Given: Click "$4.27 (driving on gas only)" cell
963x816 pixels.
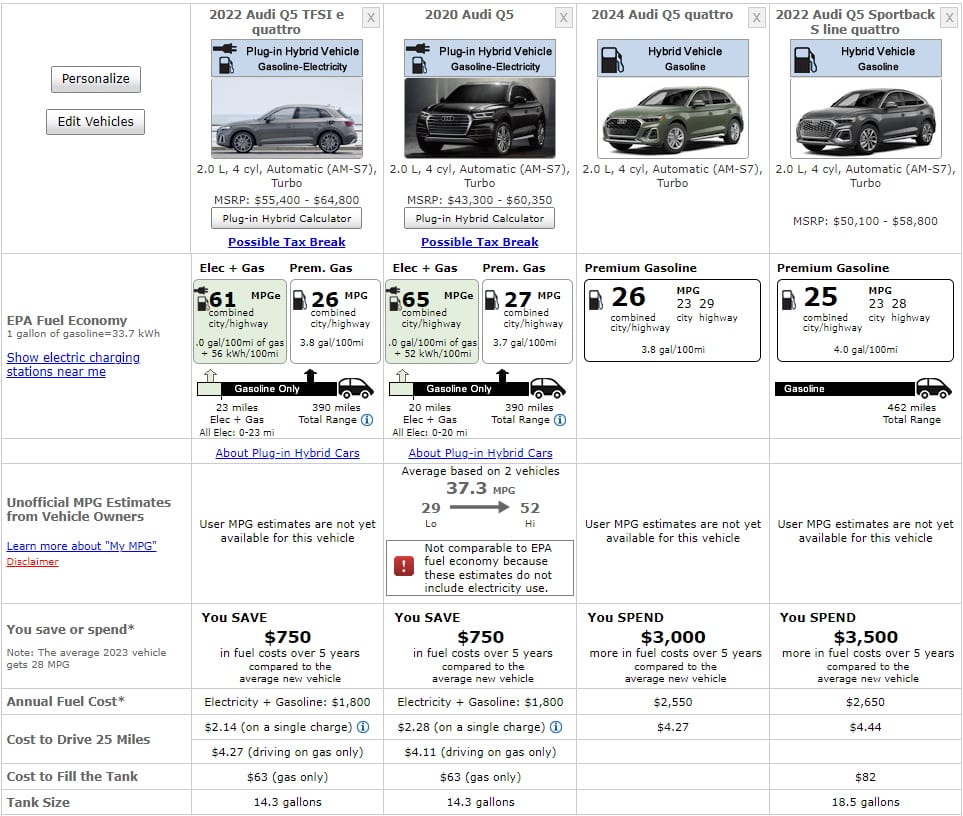Looking at the screenshot, I should (287, 752).
